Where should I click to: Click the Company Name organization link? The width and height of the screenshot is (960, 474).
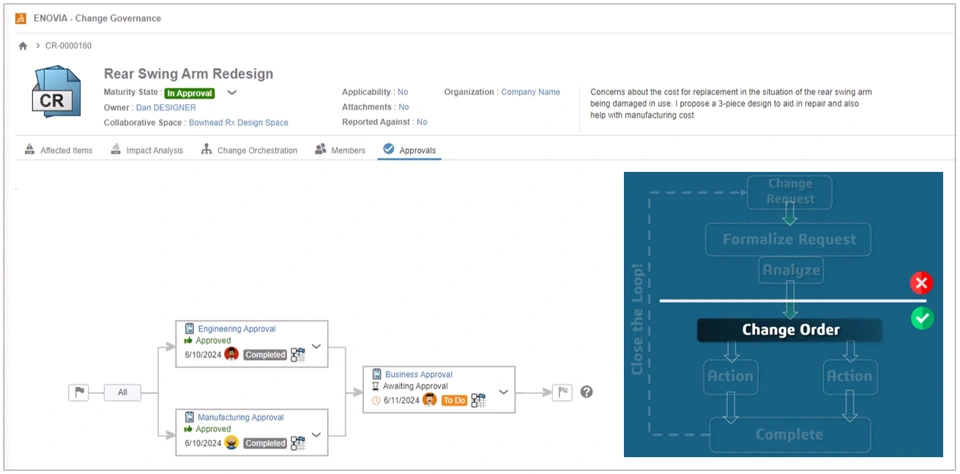[x=530, y=92]
